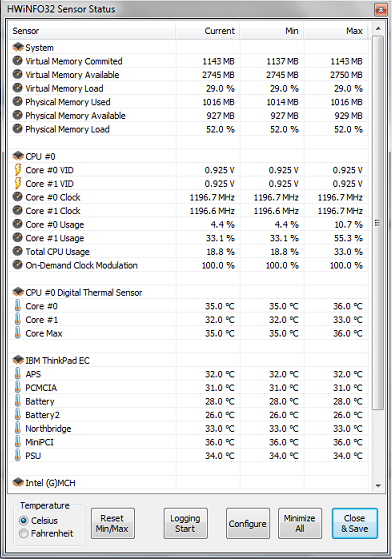Select the Core #1 Clock gauge icon

[17, 210]
